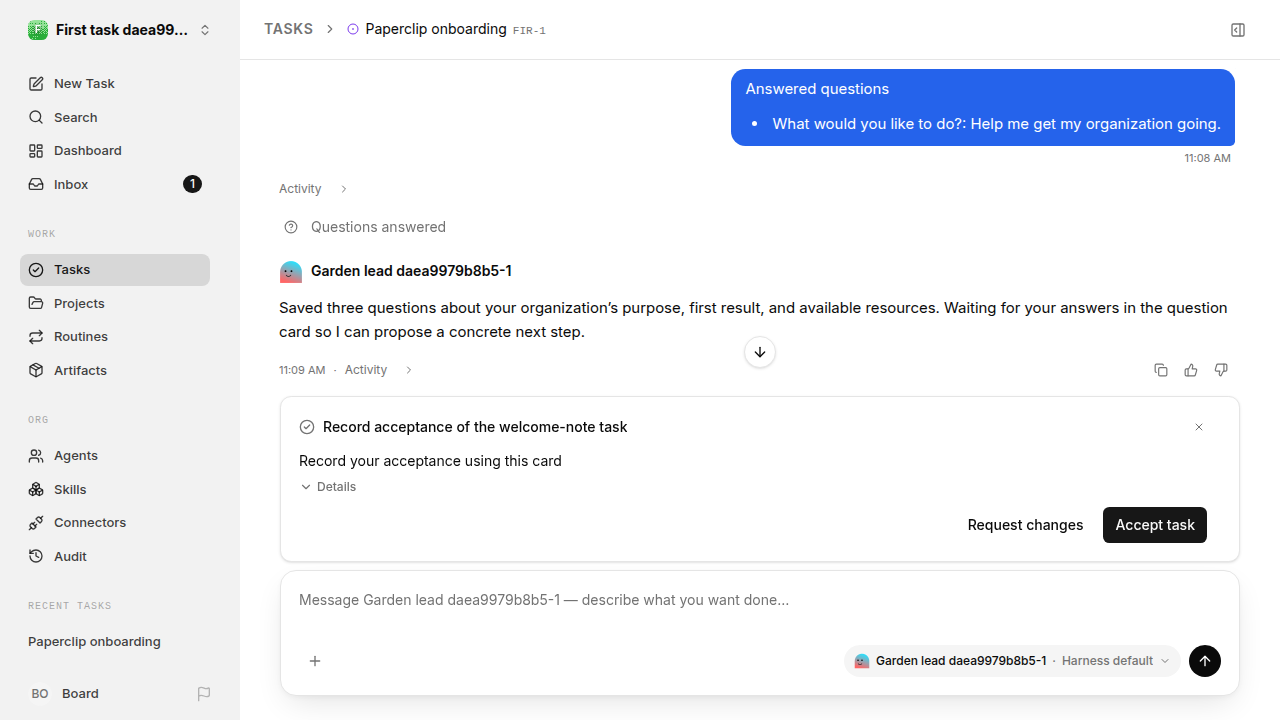Viewport: 1280px width, 720px height.
Task: Navigate to TASKS breadcrumb
Action: click(x=289, y=29)
